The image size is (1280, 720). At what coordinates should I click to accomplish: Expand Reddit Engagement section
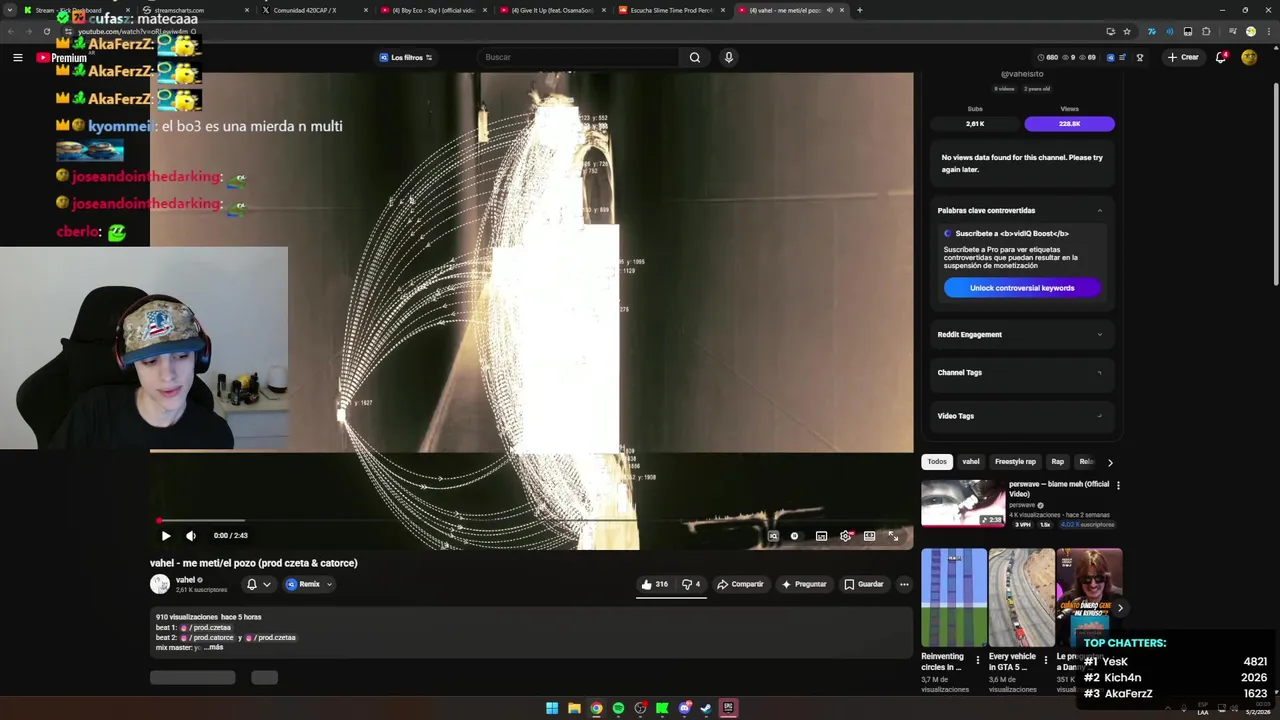(x=1020, y=334)
